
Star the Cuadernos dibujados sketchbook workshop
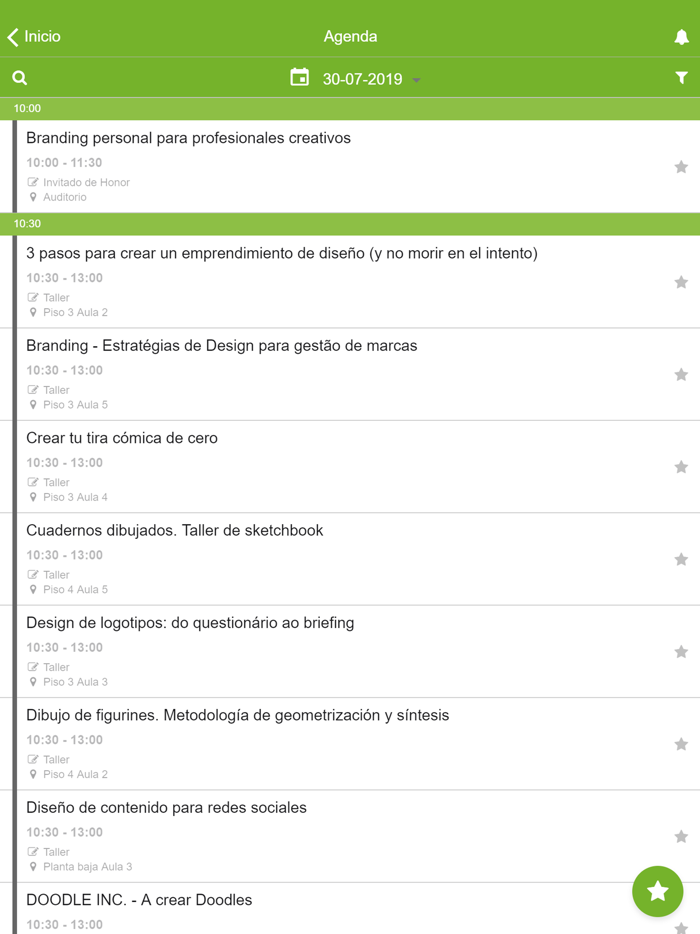coord(681,559)
